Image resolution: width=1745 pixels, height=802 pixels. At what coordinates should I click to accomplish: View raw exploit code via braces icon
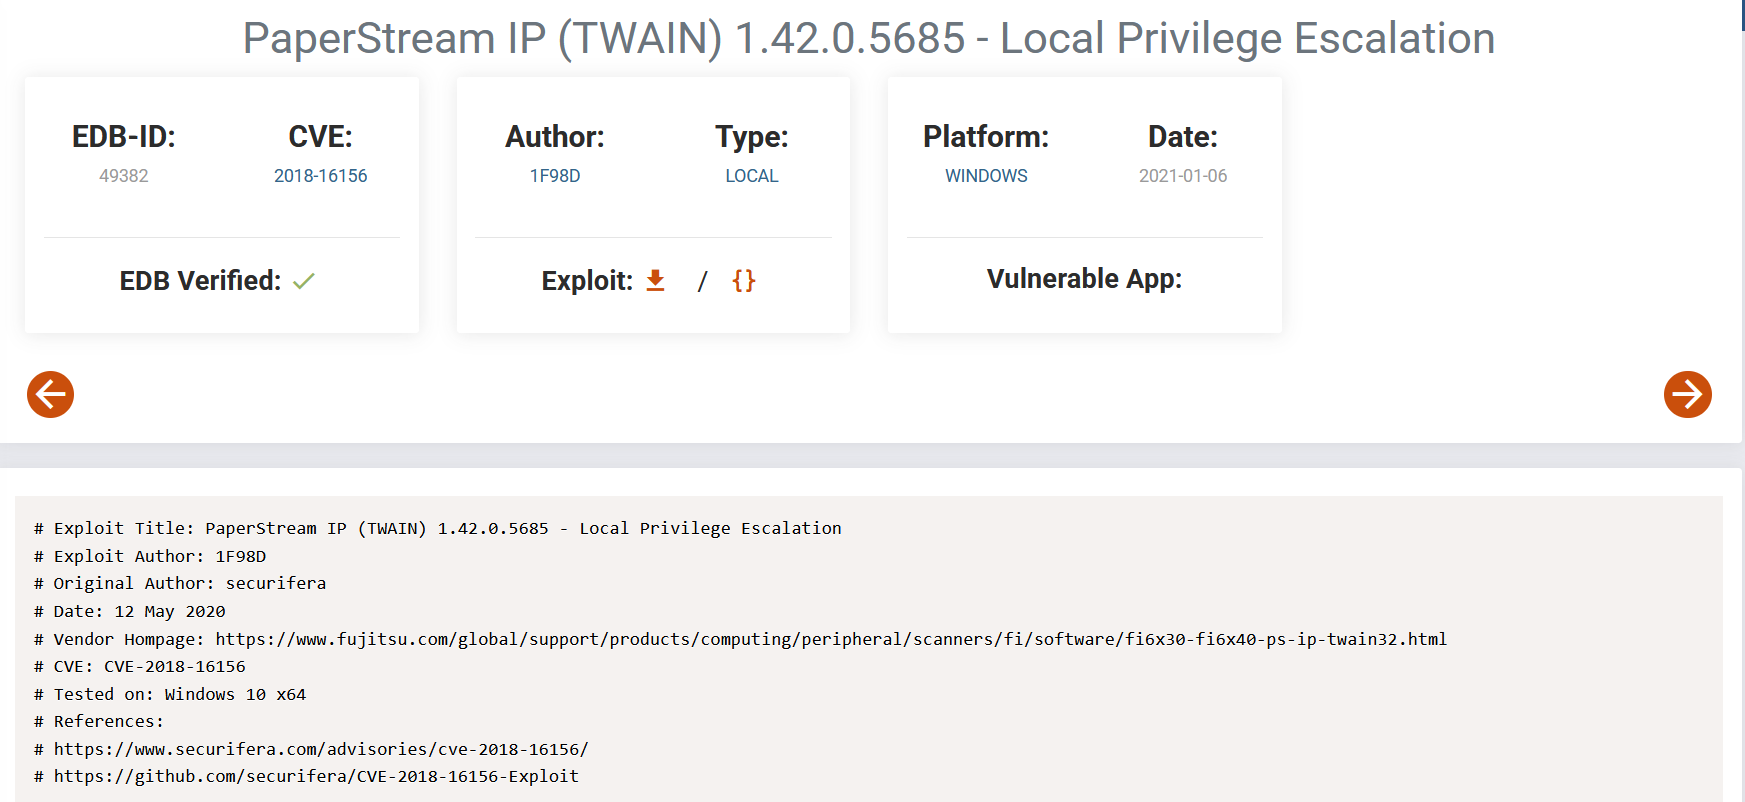coord(744,280)
